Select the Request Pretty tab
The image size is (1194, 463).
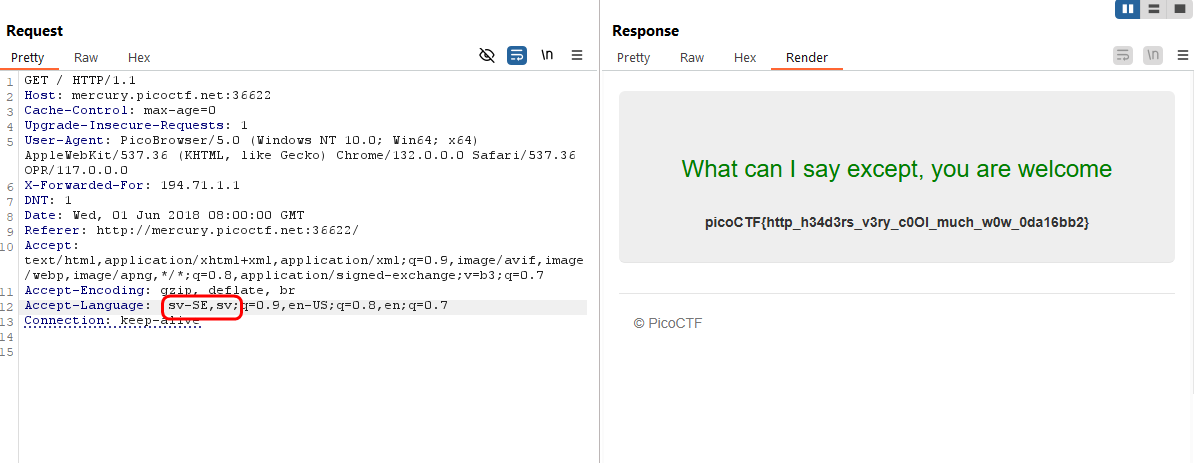(28, 58)
